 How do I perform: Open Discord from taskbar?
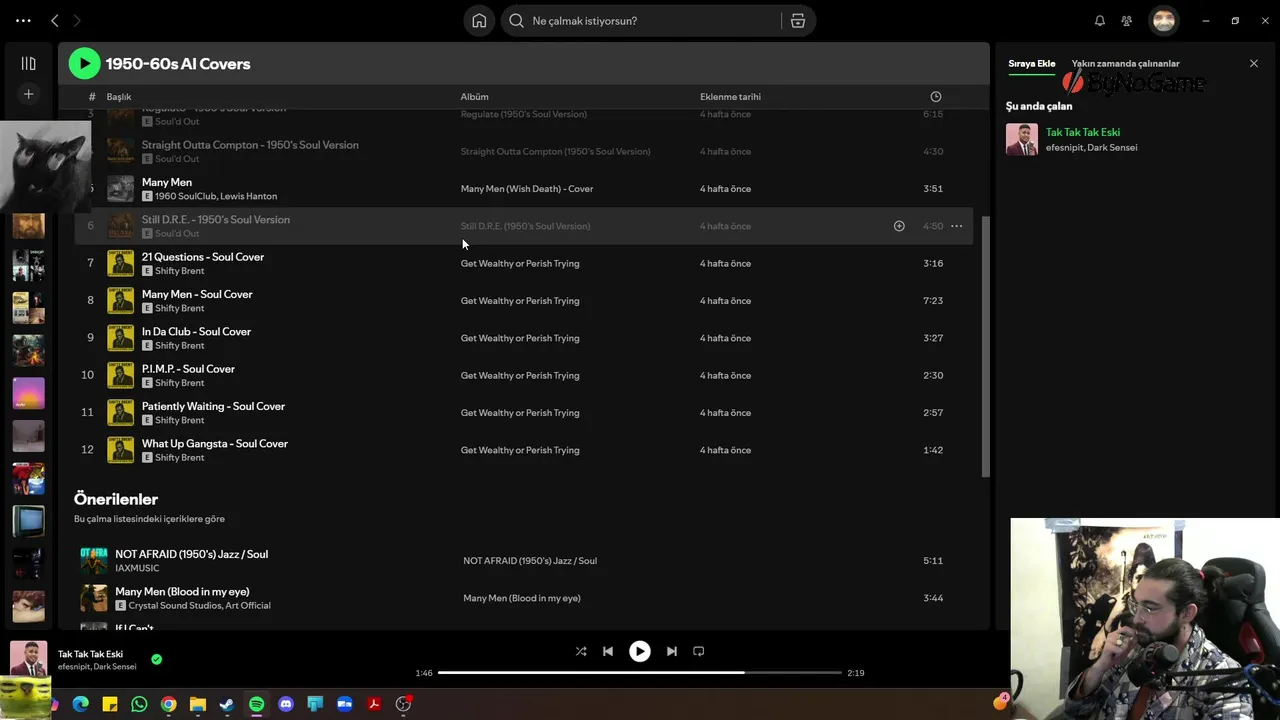coord(286,704)
